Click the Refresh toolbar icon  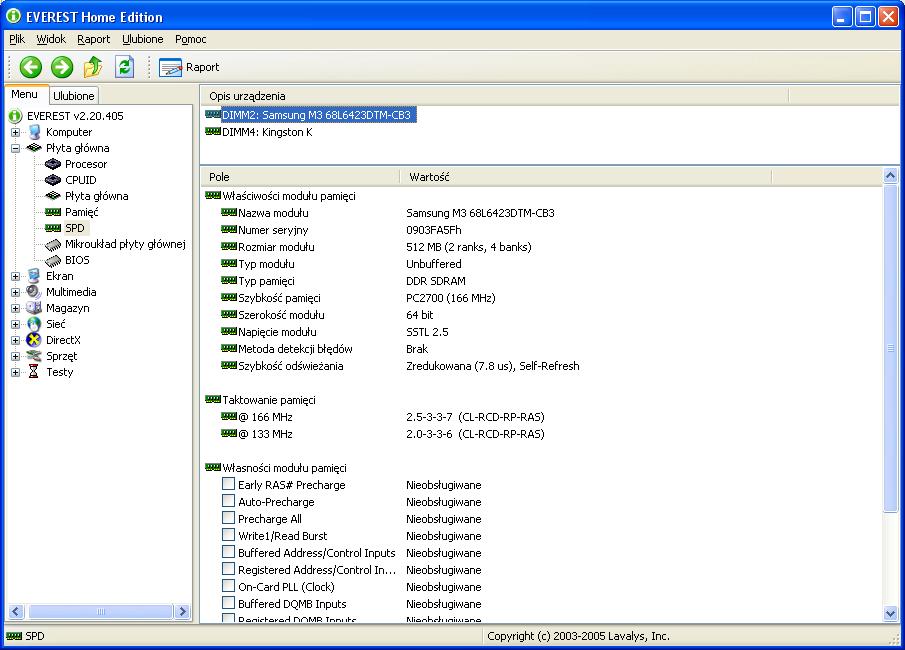point(124,67)
